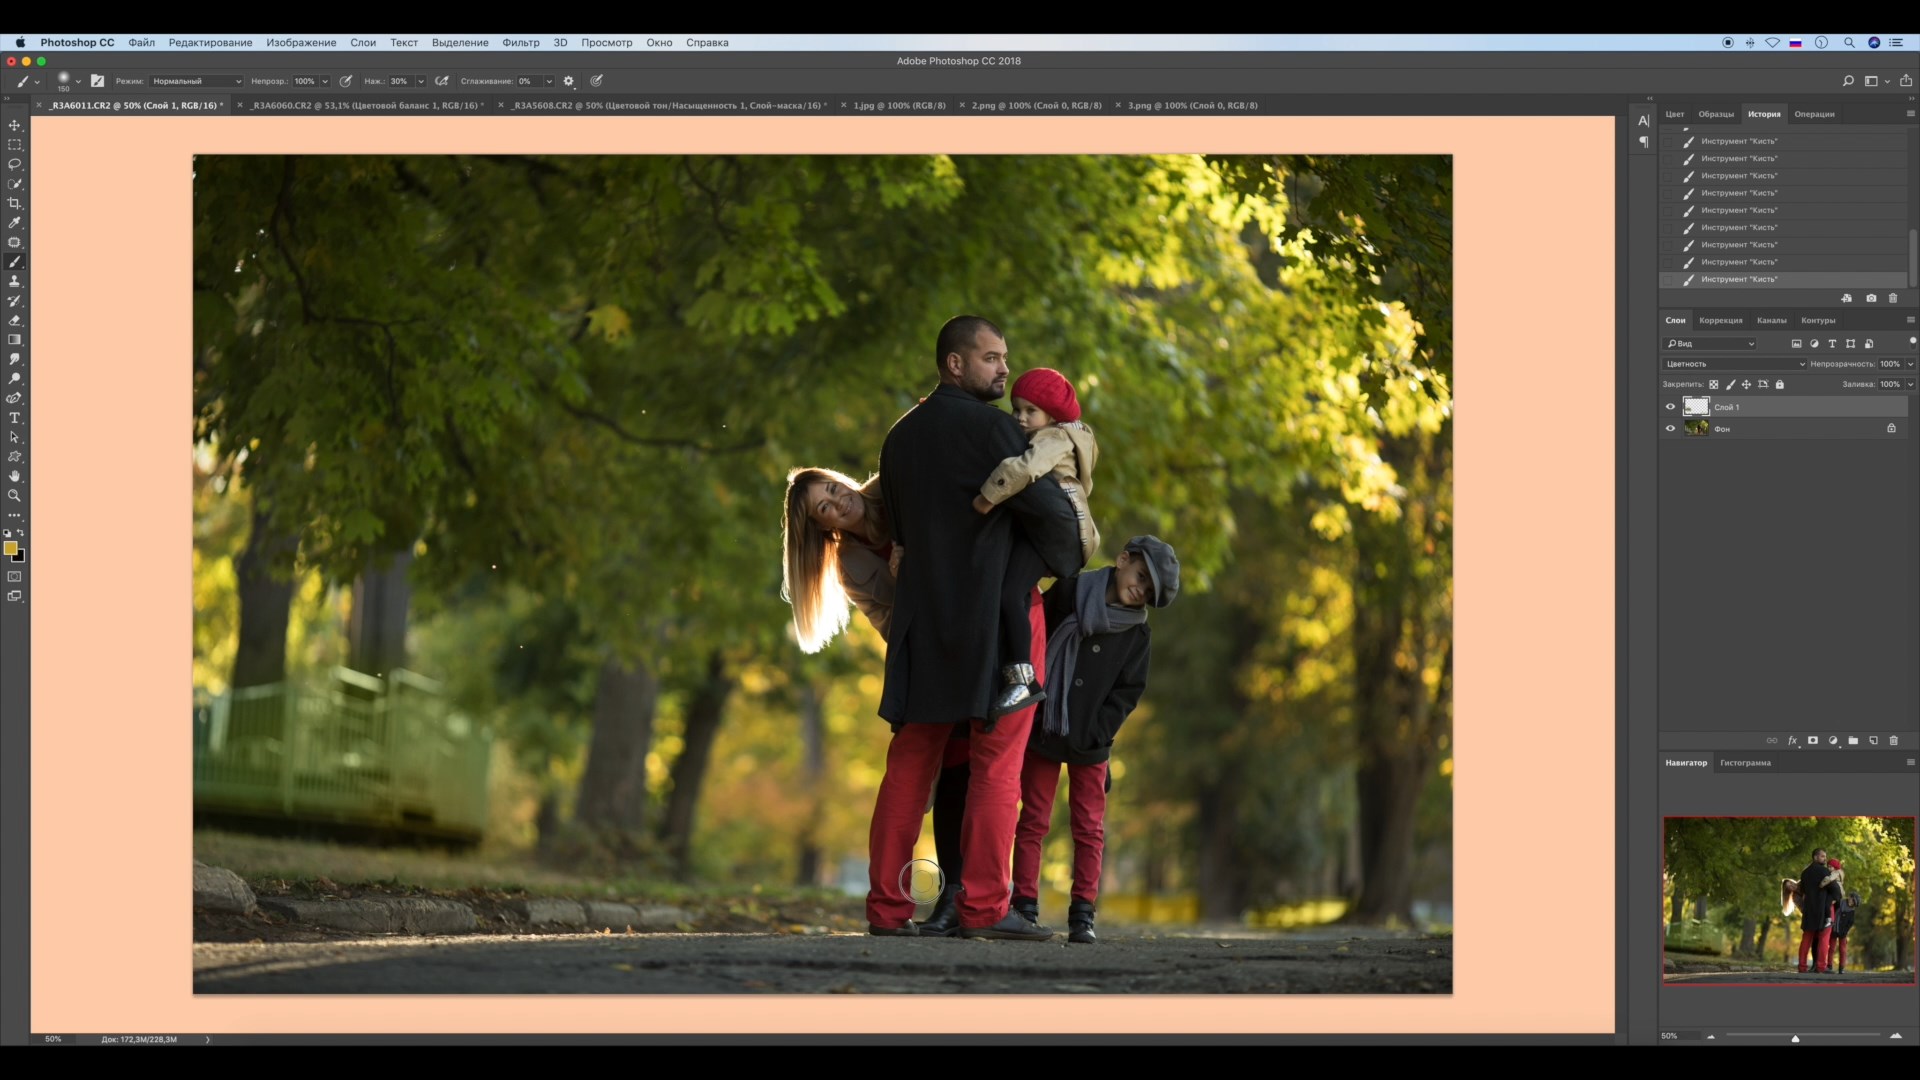This screenshot has width=1920, height=1080.
Task: Select the Lasso tool
Action: (14, 164)
